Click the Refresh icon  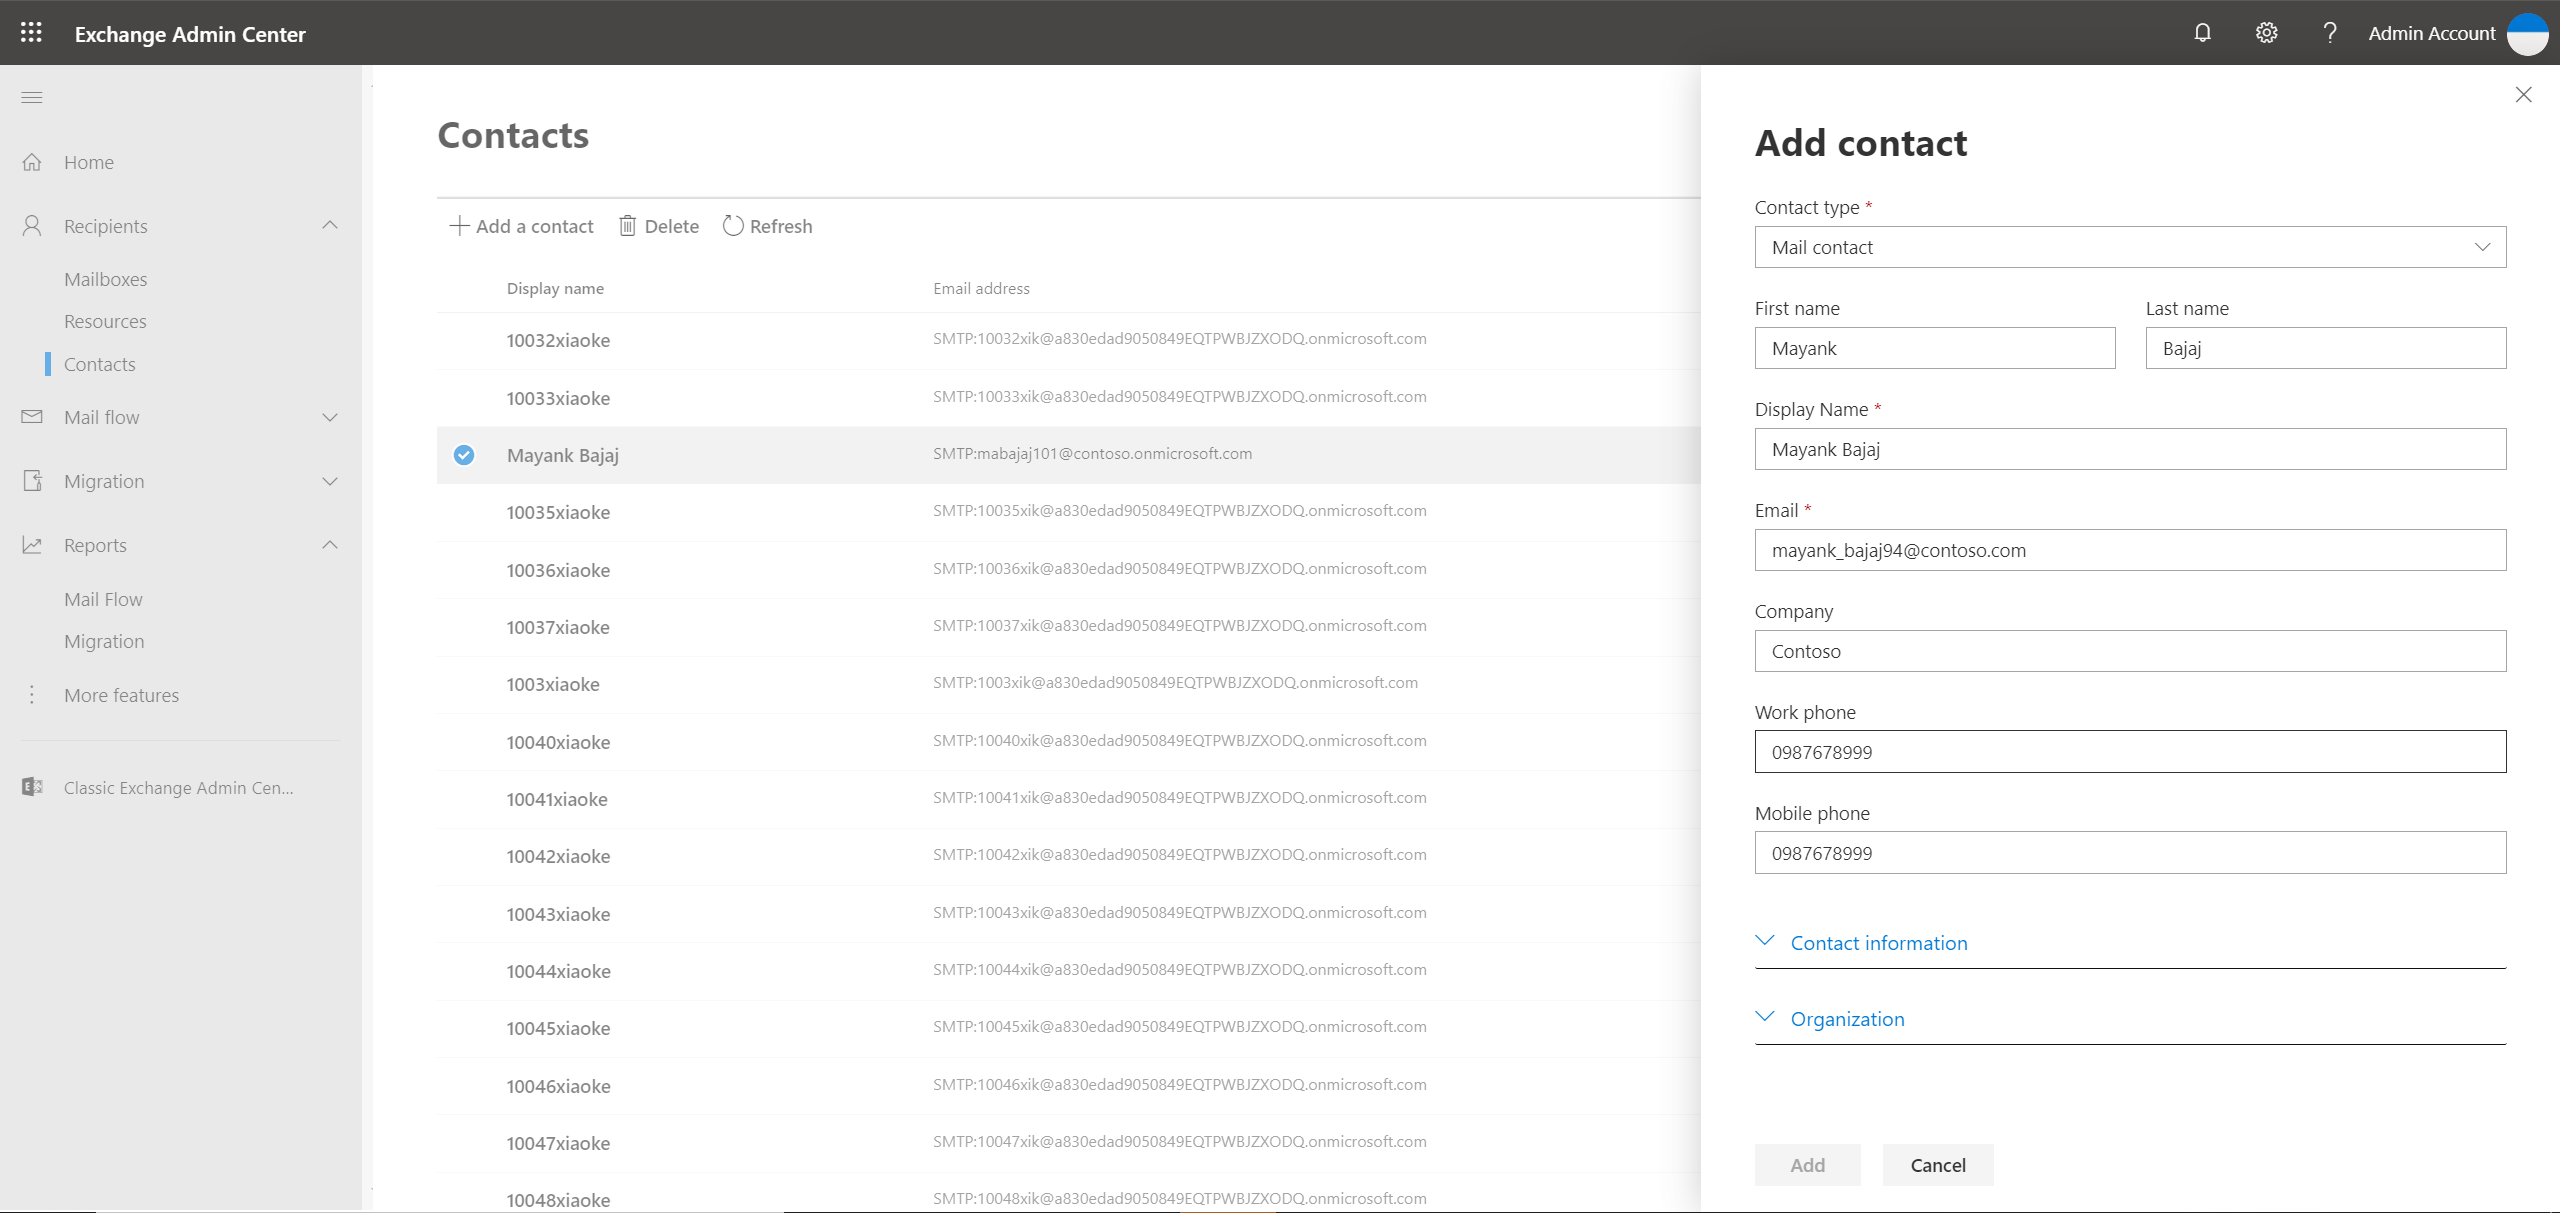(731, 225)
